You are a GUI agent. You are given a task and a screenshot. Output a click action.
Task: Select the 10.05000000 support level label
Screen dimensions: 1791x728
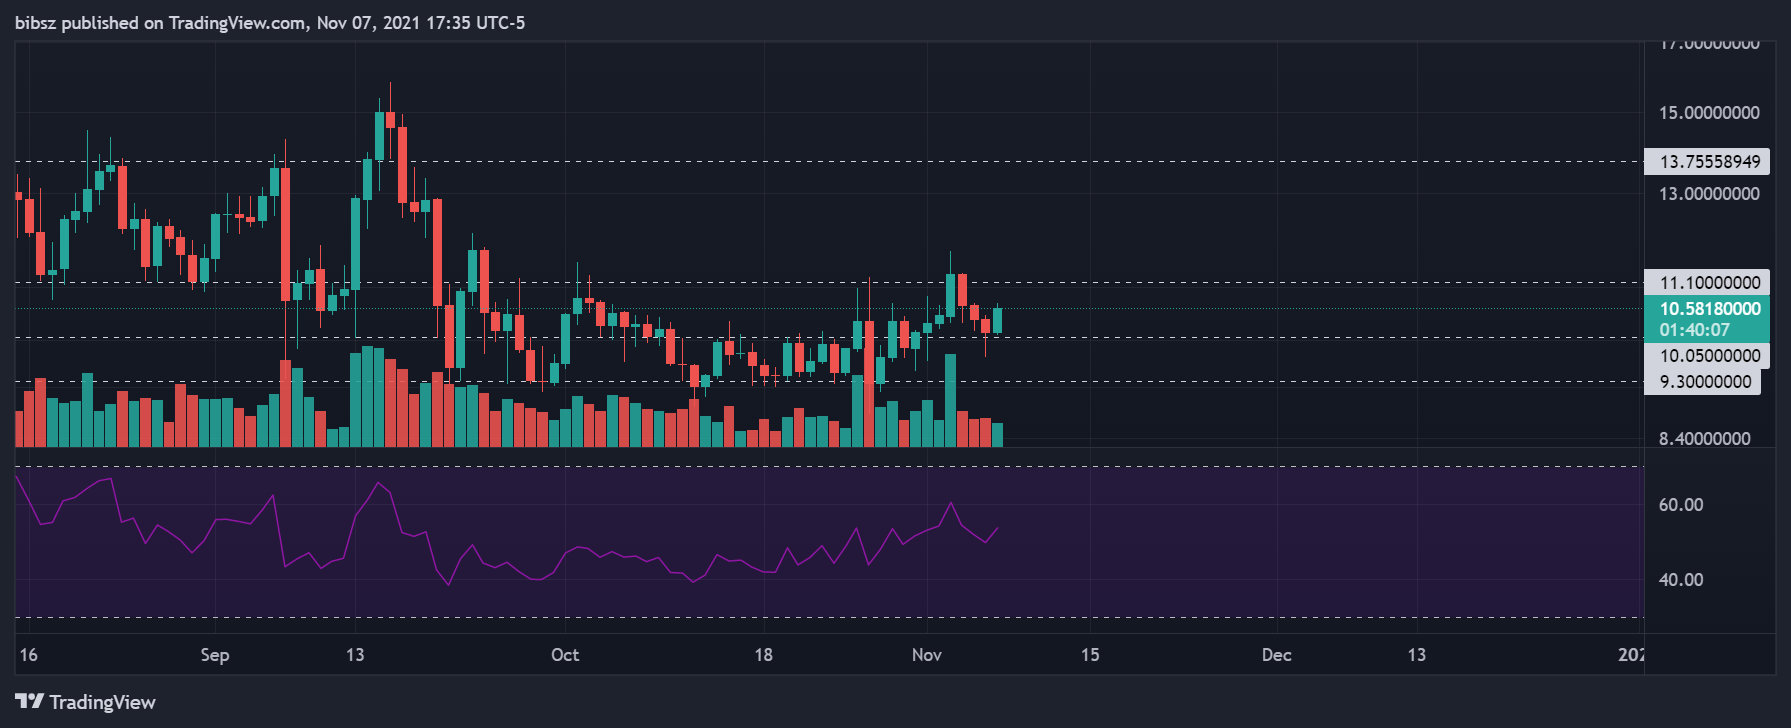(x=1707, y=355)
